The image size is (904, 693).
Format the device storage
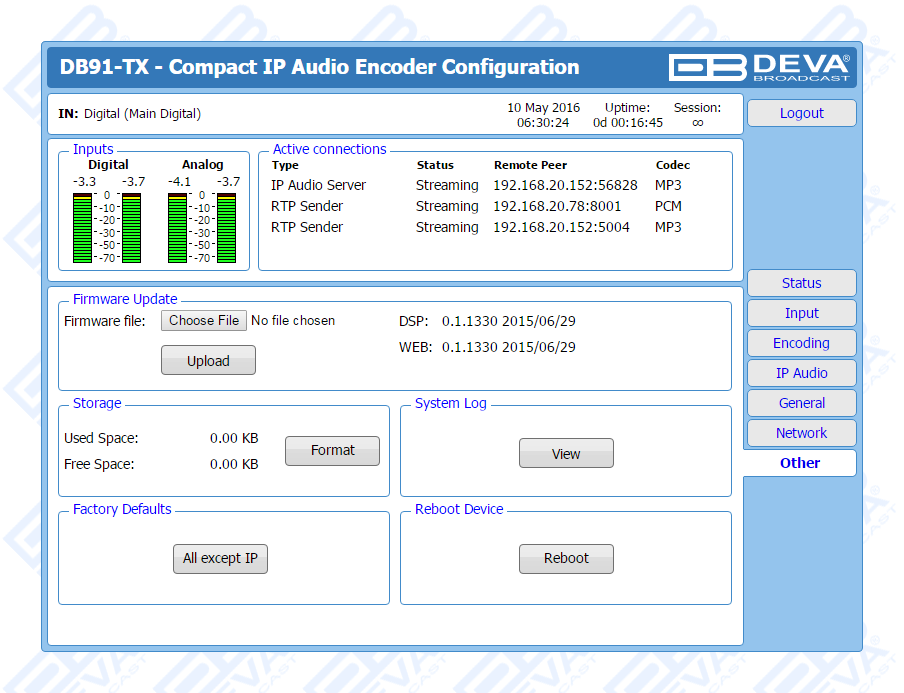[x=332, y=451]
